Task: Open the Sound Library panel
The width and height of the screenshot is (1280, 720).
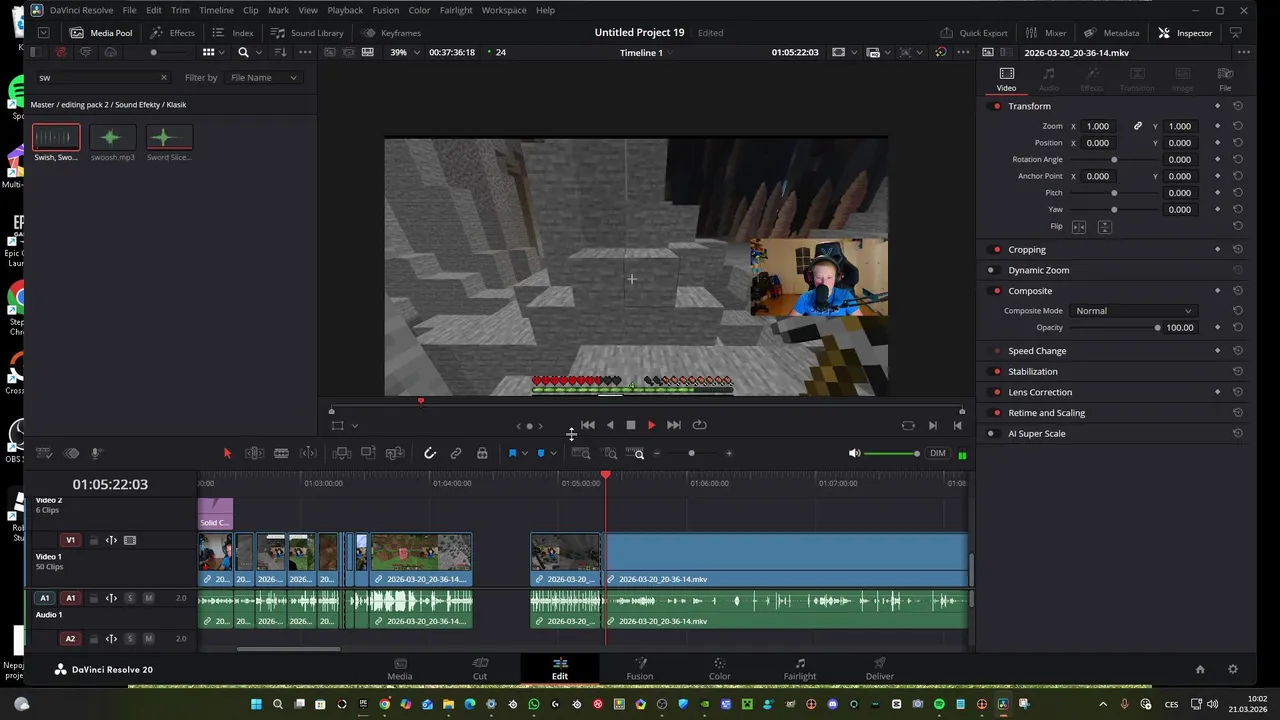Action: (x=307, y=33)
